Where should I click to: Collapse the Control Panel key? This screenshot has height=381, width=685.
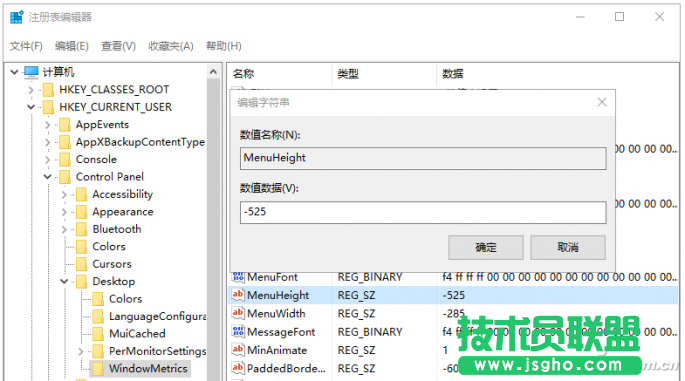click(x=48, y=177)
